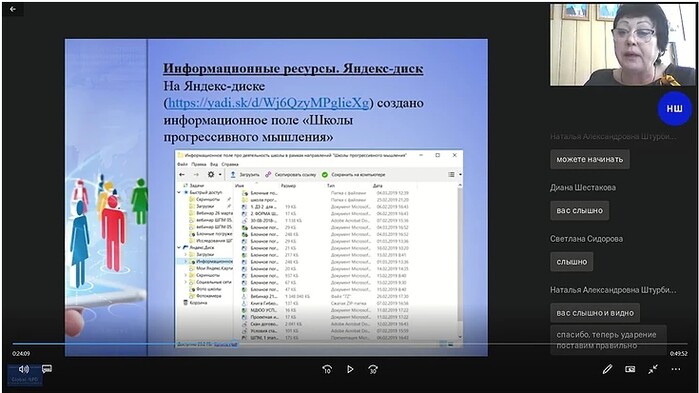The width and height of the screenshot is (699, 393).
Task: Seek along the video progress bar
Action: click(350, 344)
